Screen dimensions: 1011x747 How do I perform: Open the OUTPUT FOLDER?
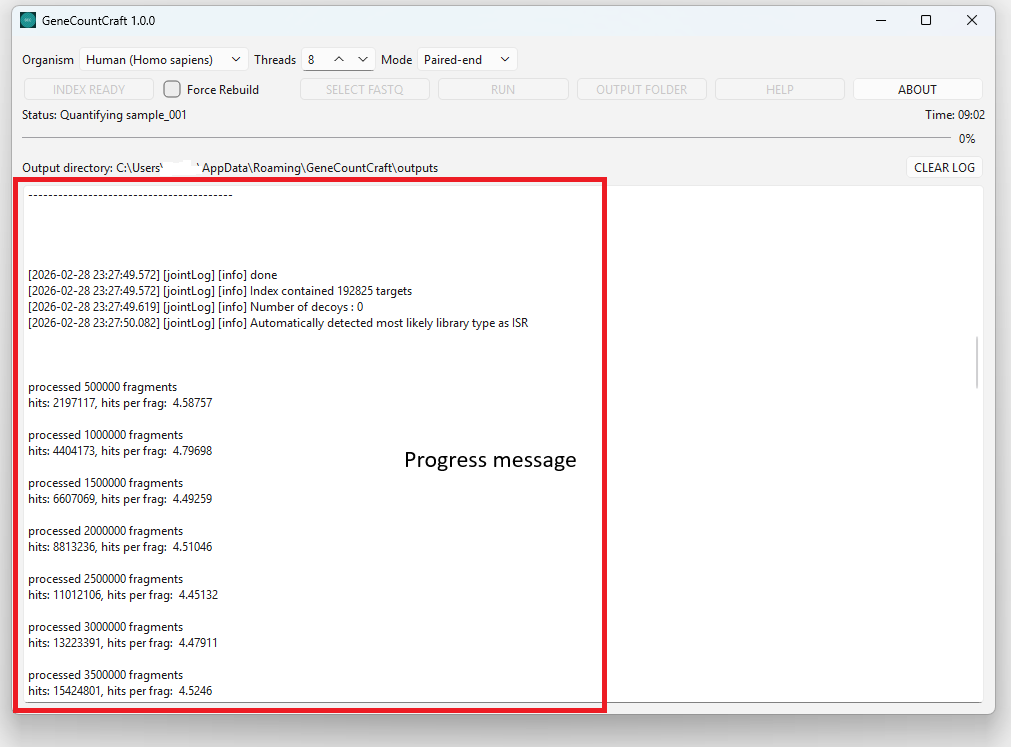click(x=641, y=89)
